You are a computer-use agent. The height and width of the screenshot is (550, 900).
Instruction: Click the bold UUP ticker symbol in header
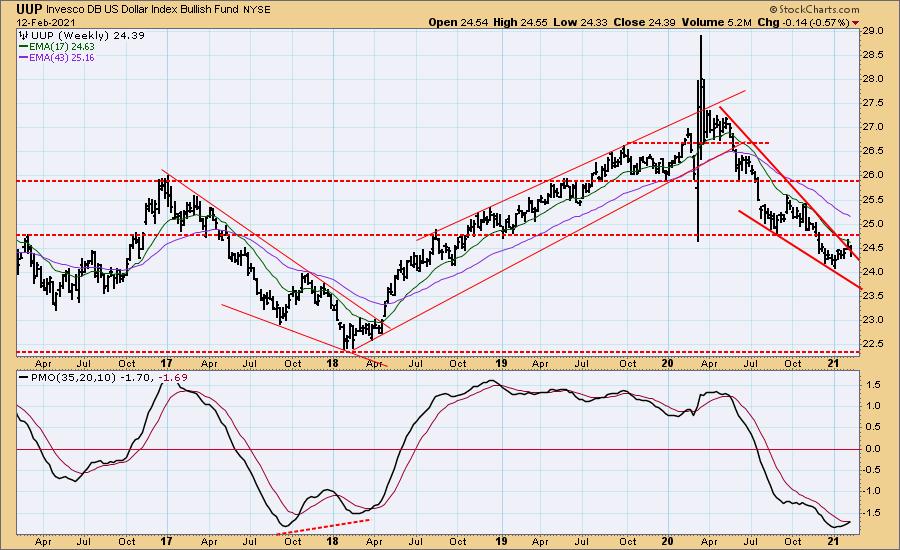click(x=29, y=9)
